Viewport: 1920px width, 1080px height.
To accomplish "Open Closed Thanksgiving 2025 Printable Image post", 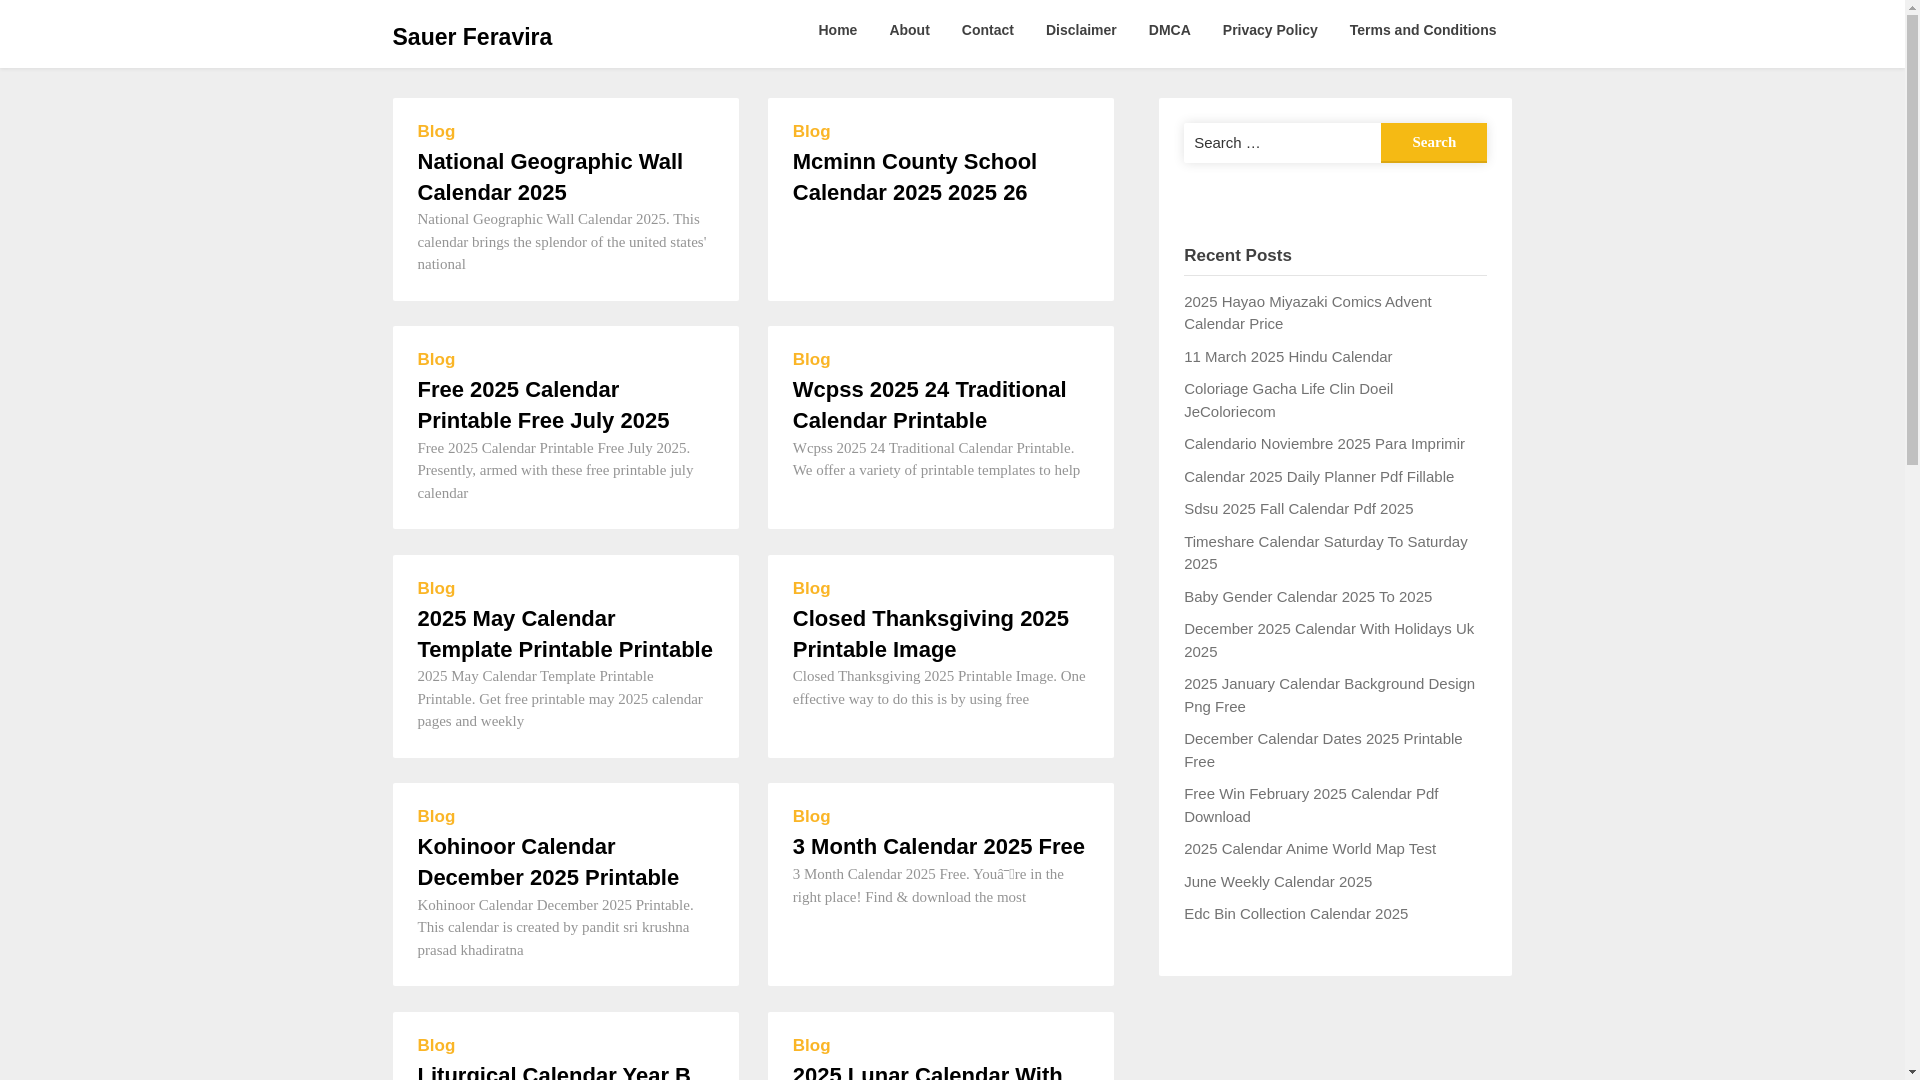I will pyautogui.click(x=930, y=634).
